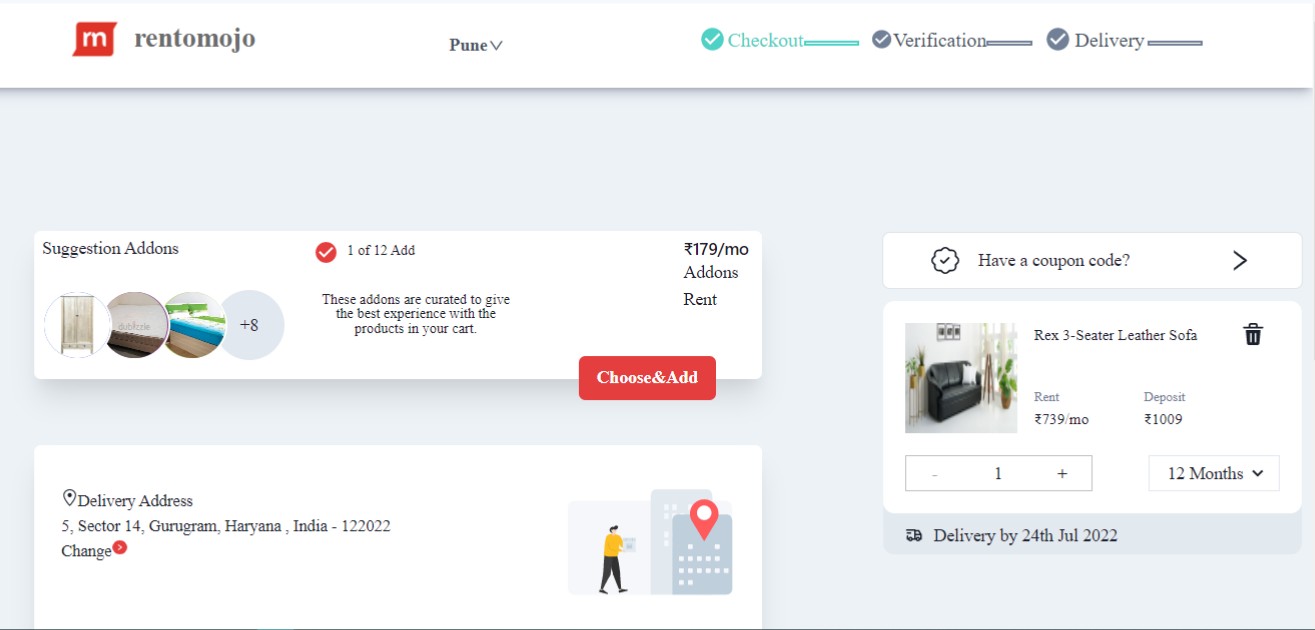Click the rentomojo logo icon
1315x630 pixels.
pyautogui.click(x=94, y=39)
